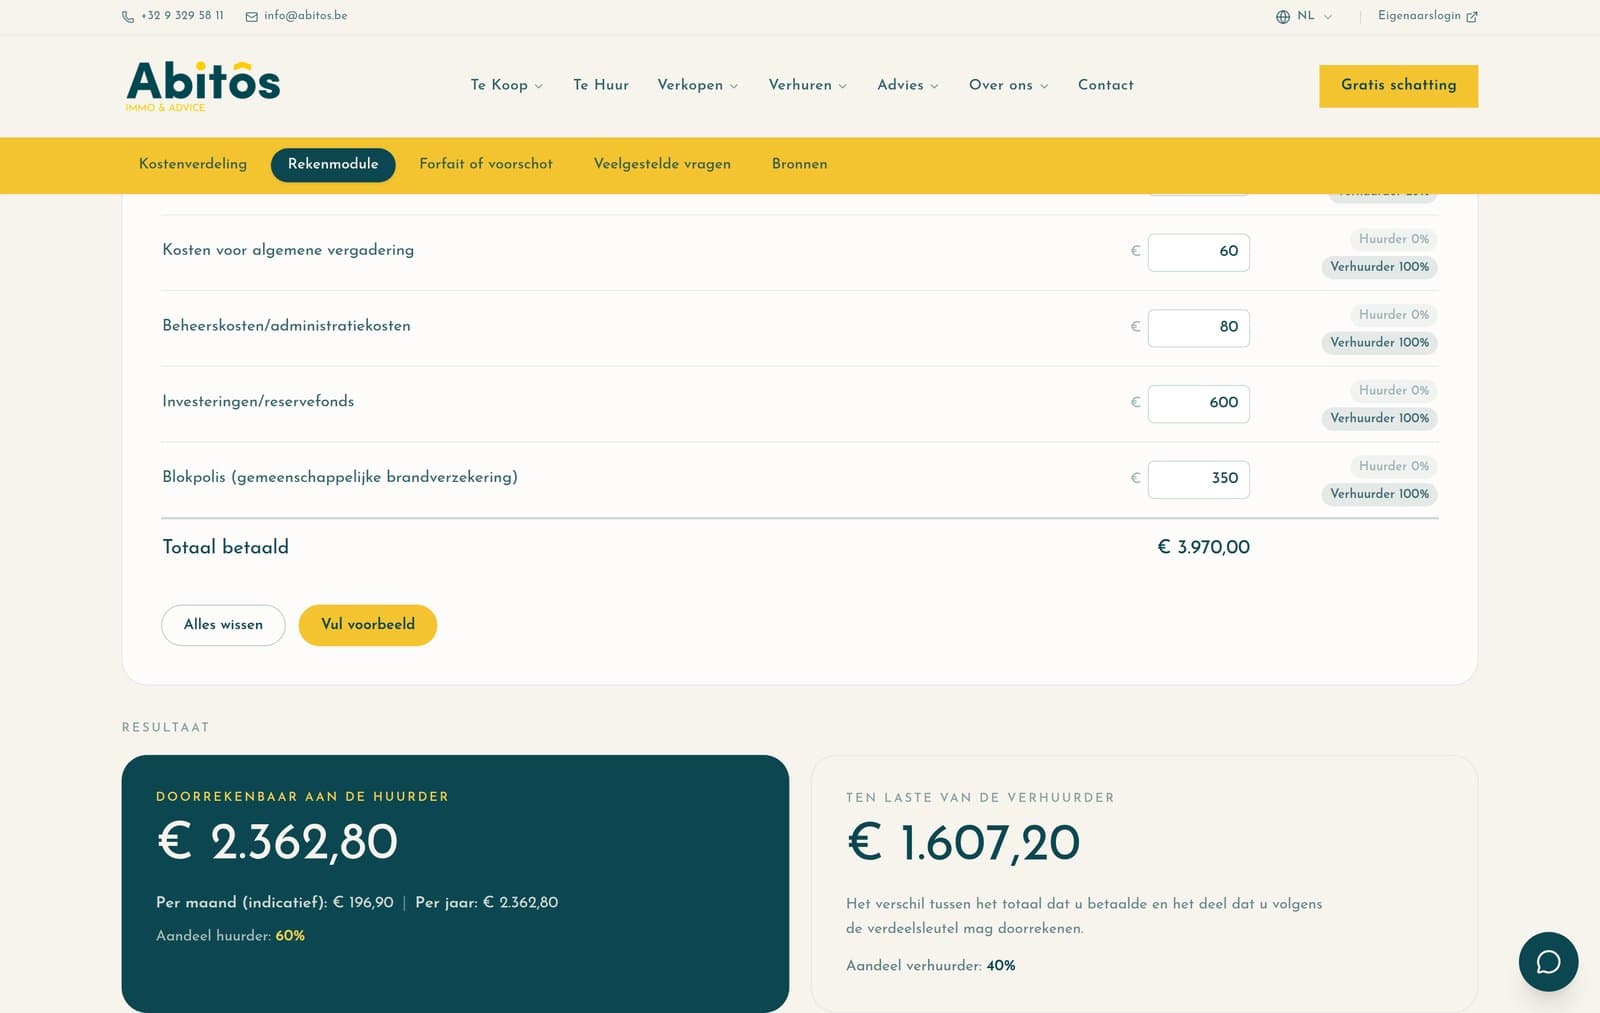
Task: Click the Per maand (indicatief) € 196,90 text
Action: click(275, 903)
